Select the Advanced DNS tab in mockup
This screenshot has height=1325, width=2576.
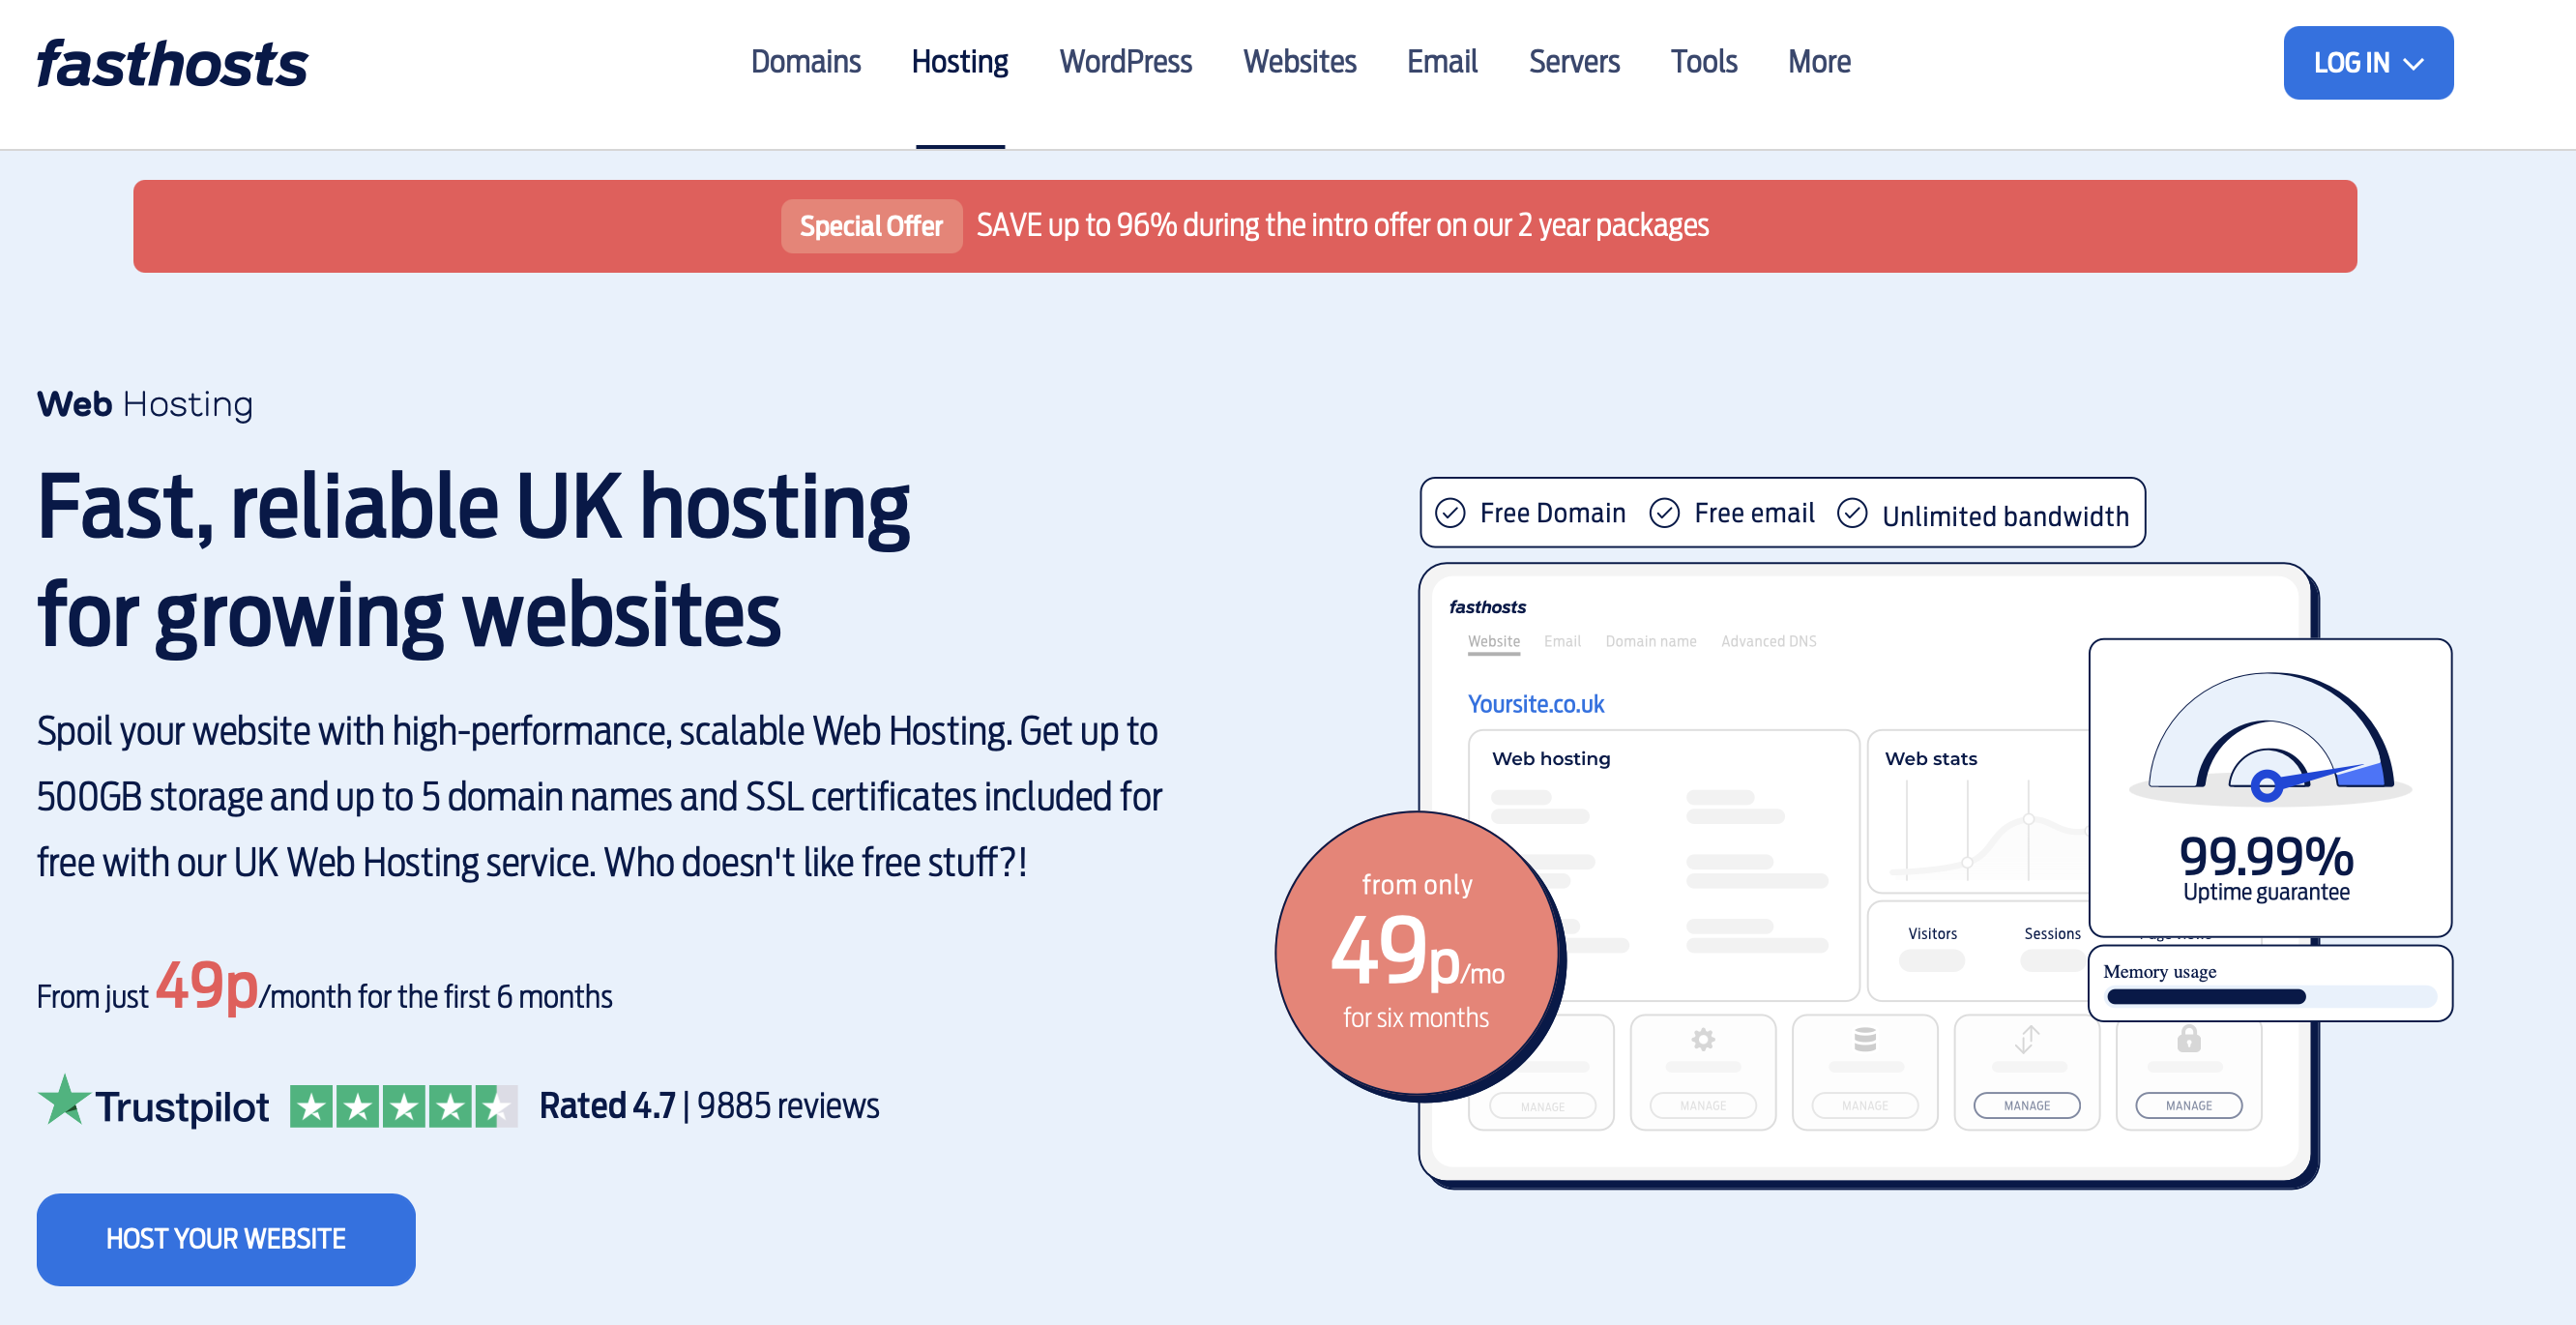pos(1768,641)
